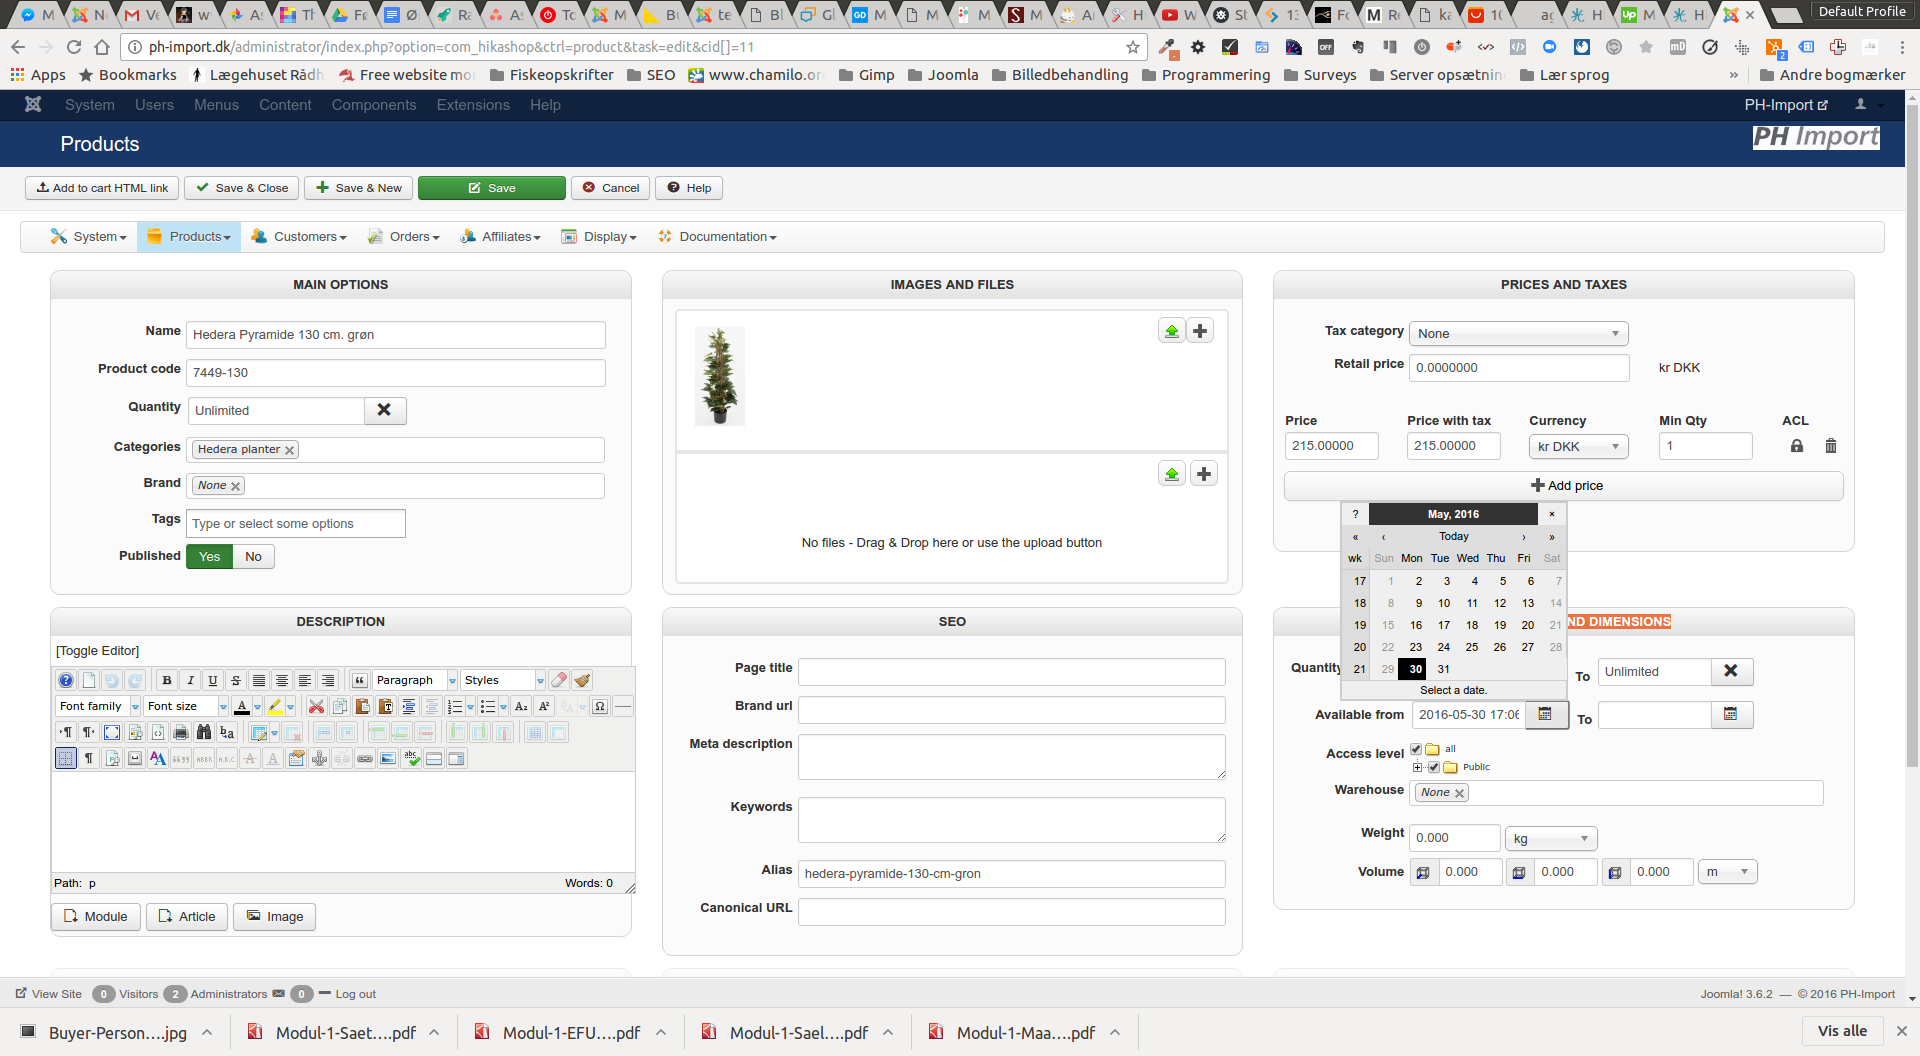1920x1056 pixels.
Task: Uncheck the 'all' access level checkbox
Action: [1416, 749]
